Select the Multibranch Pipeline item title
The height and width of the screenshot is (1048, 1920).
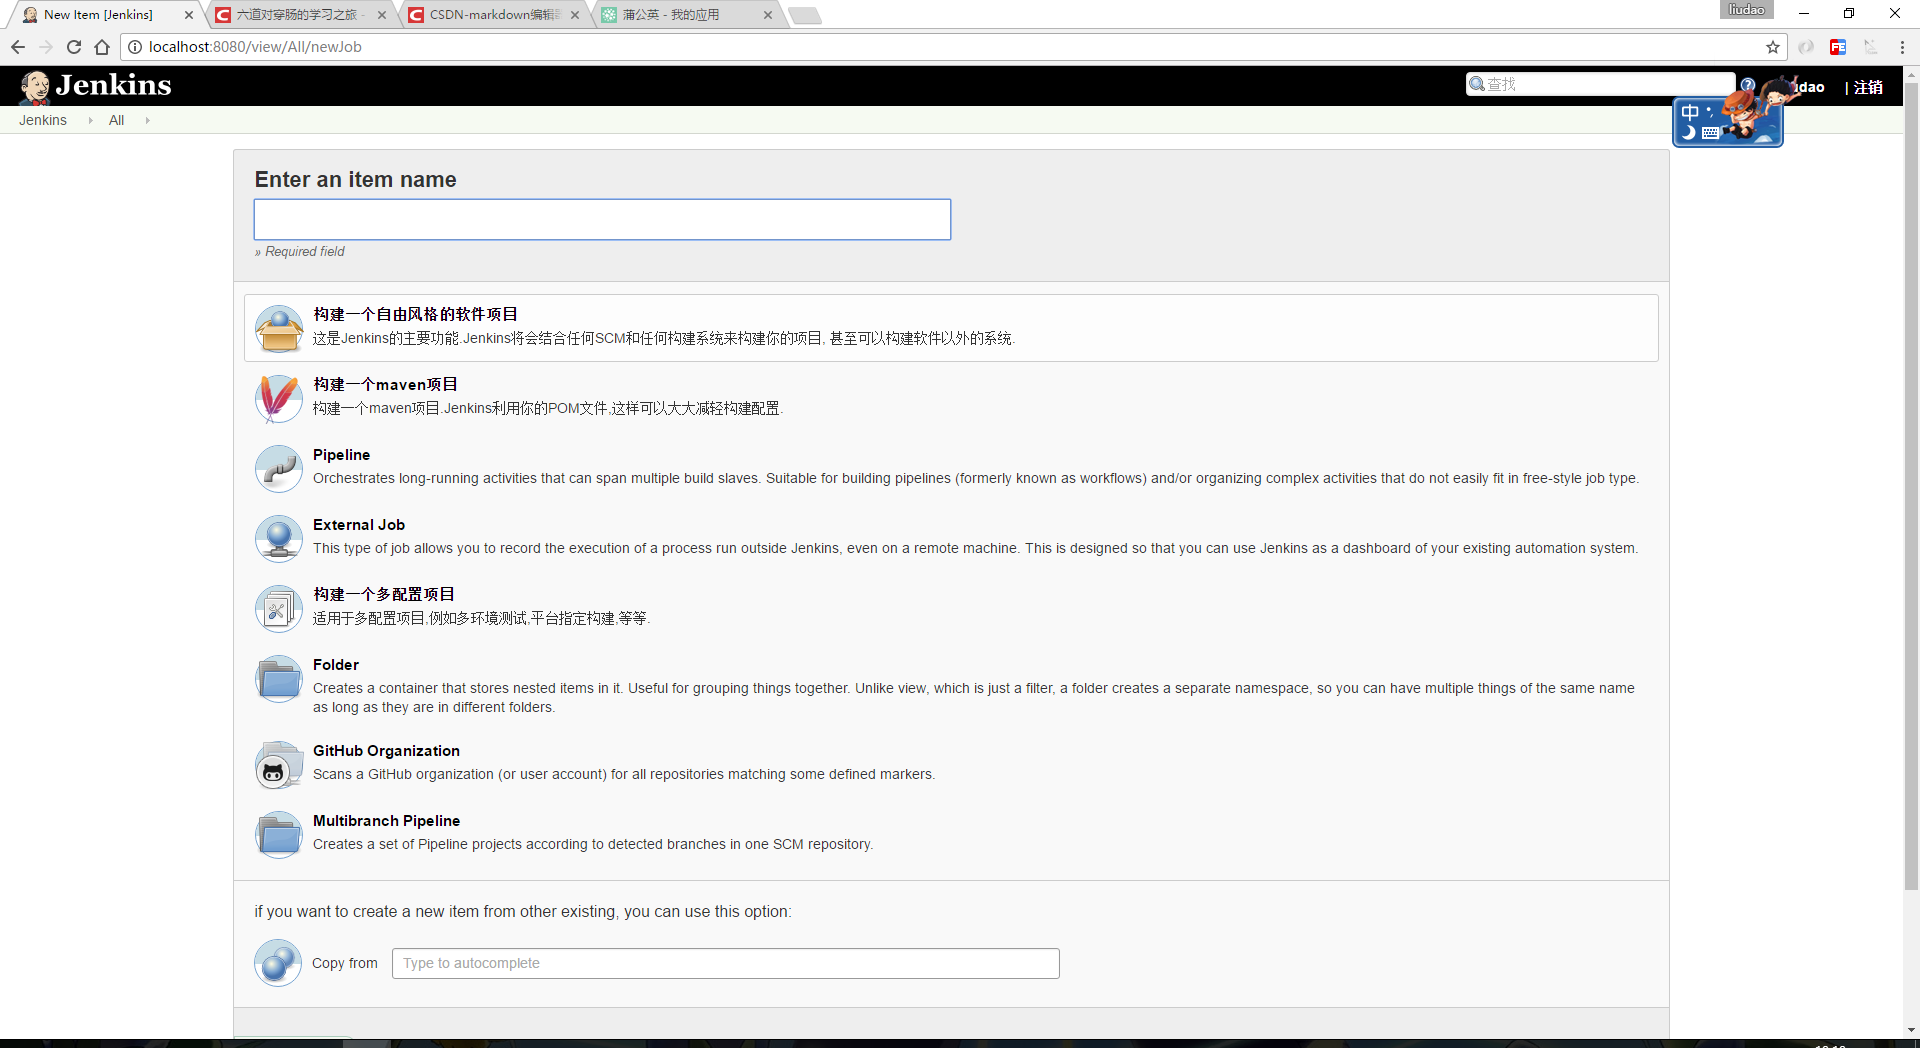(x=386, y=820)
